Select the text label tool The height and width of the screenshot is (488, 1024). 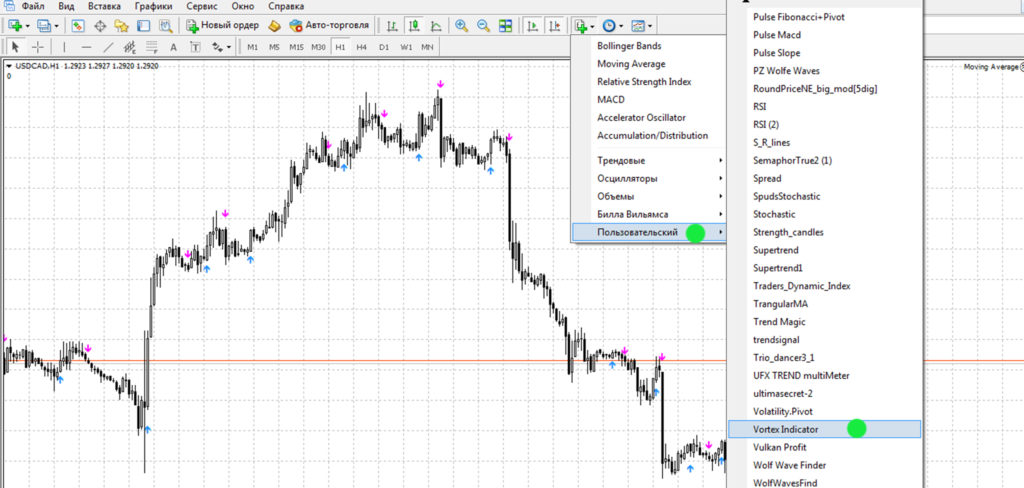195,47
